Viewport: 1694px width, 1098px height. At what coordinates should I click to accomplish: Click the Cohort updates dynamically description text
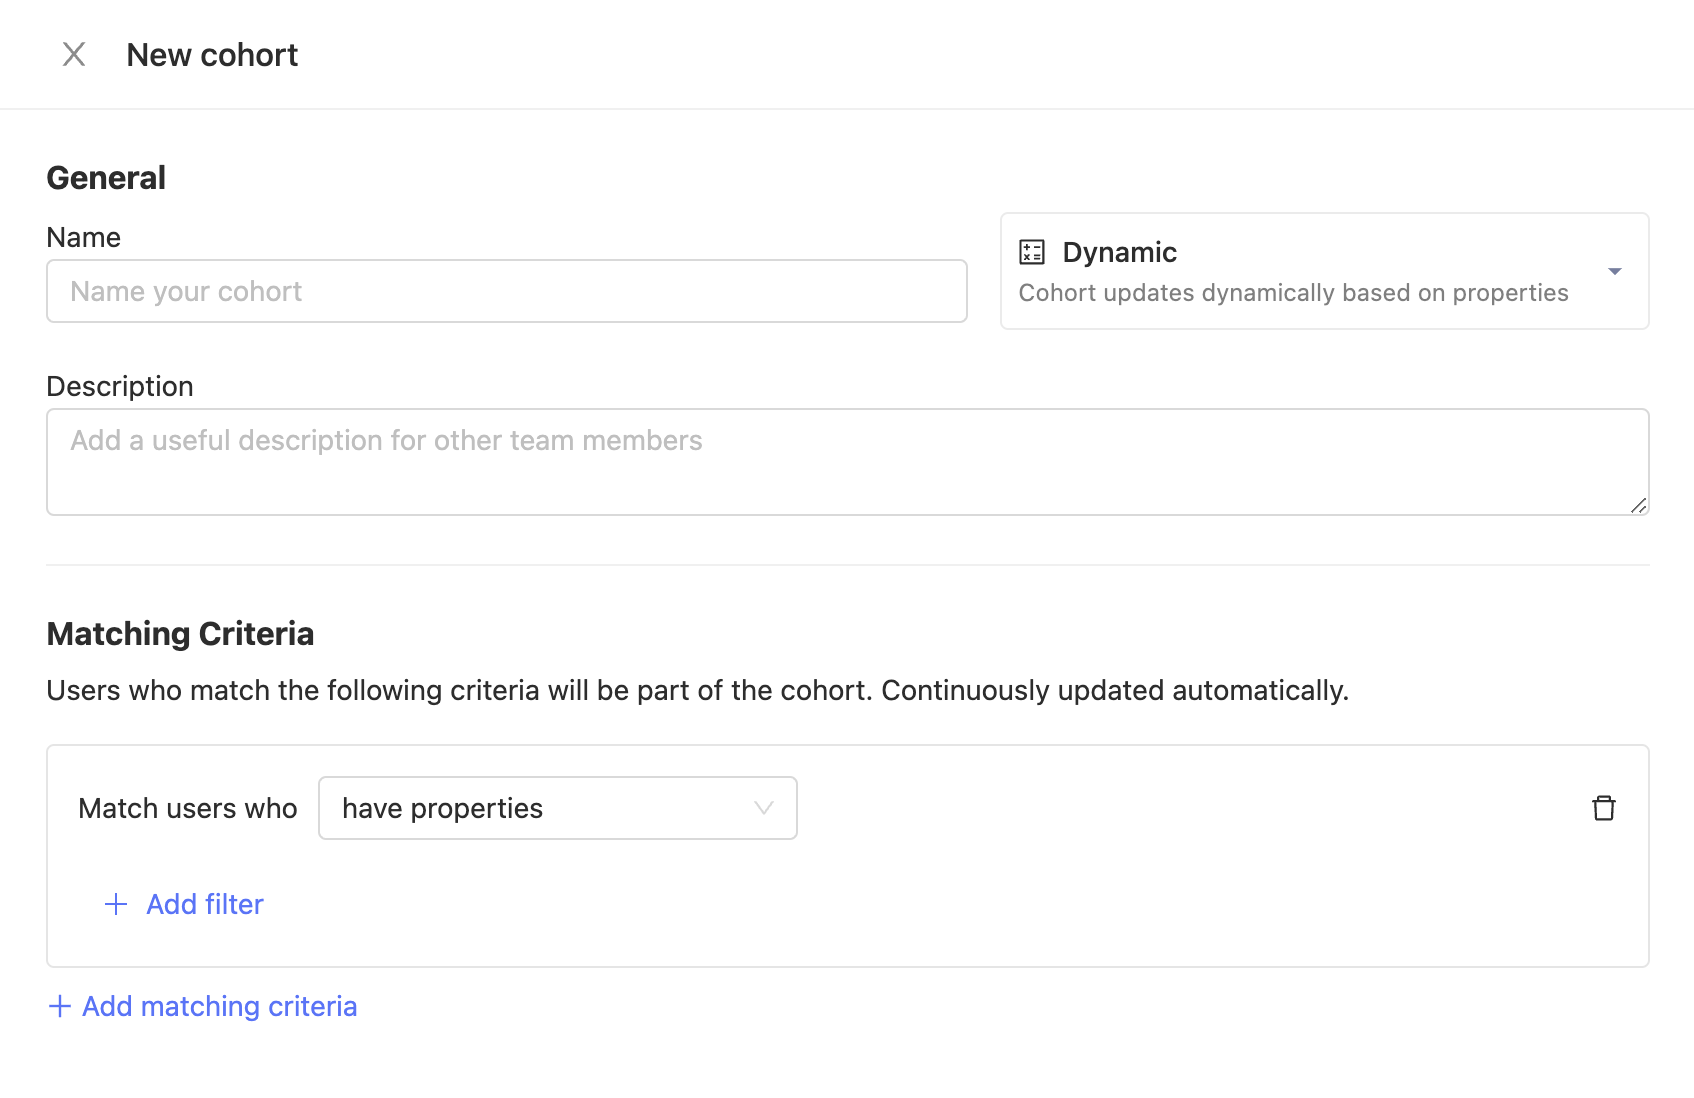pyautogui.click(x=1293, y=293)
